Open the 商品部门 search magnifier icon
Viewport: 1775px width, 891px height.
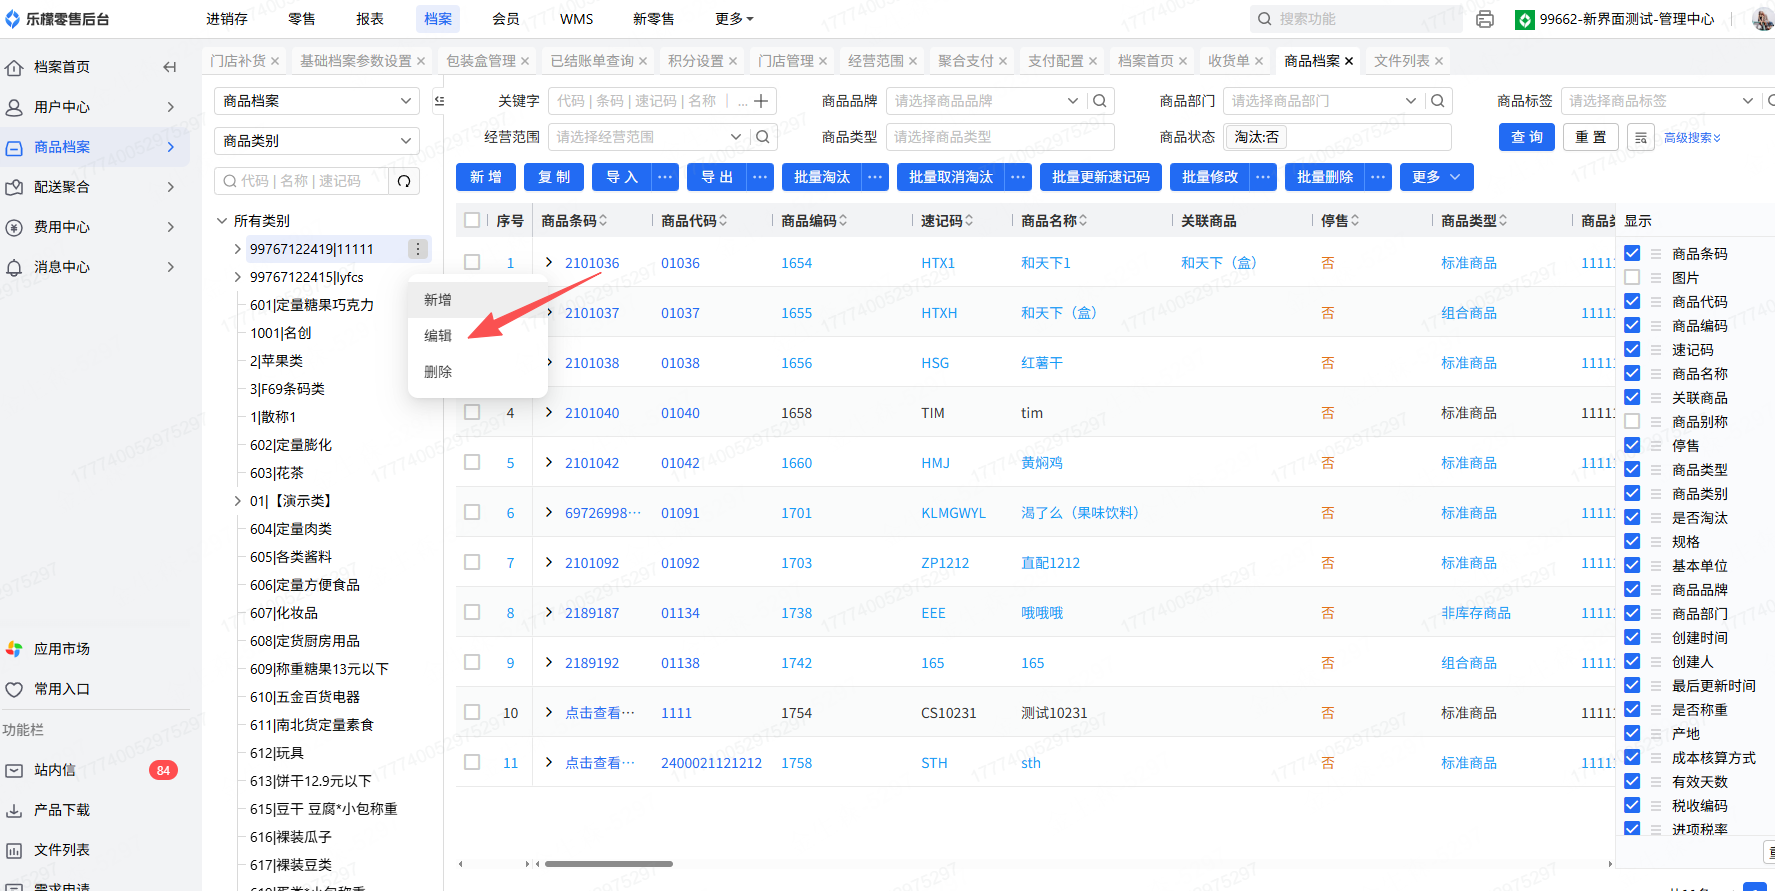click(1438, 101)
